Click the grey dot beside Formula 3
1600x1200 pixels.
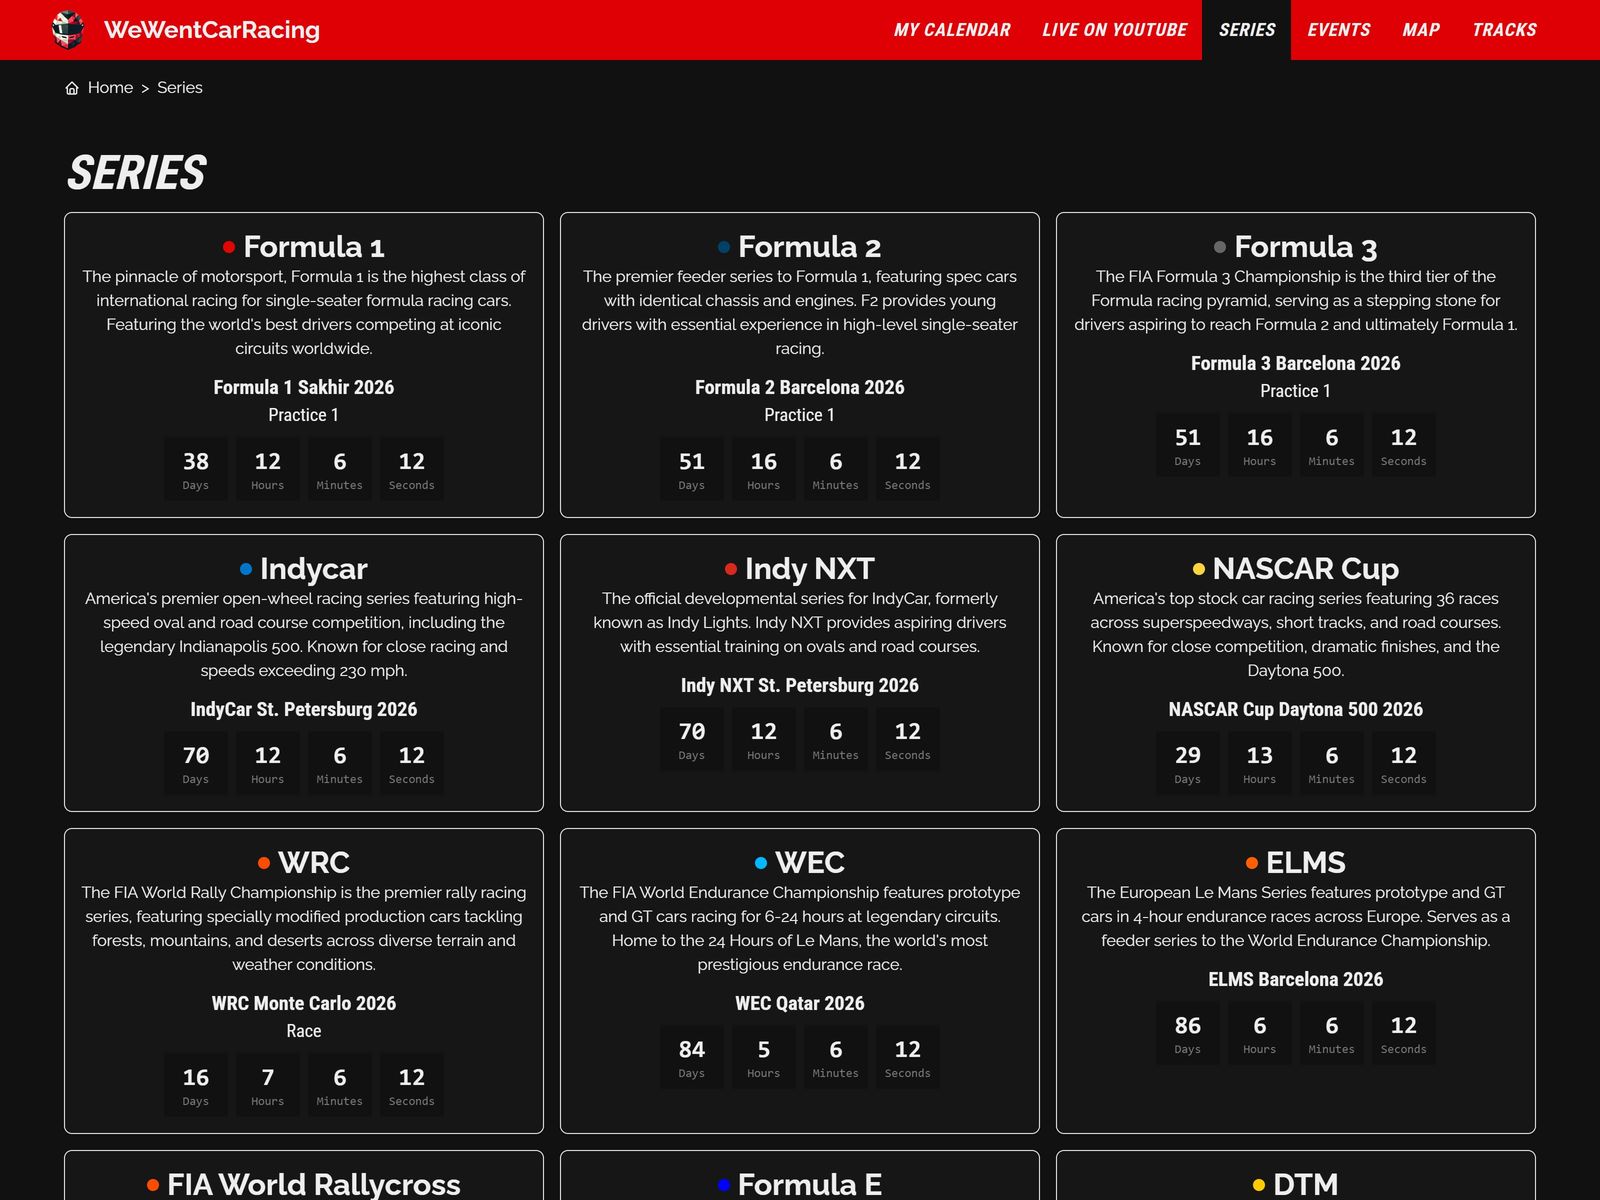click(x=1220, y=247)
